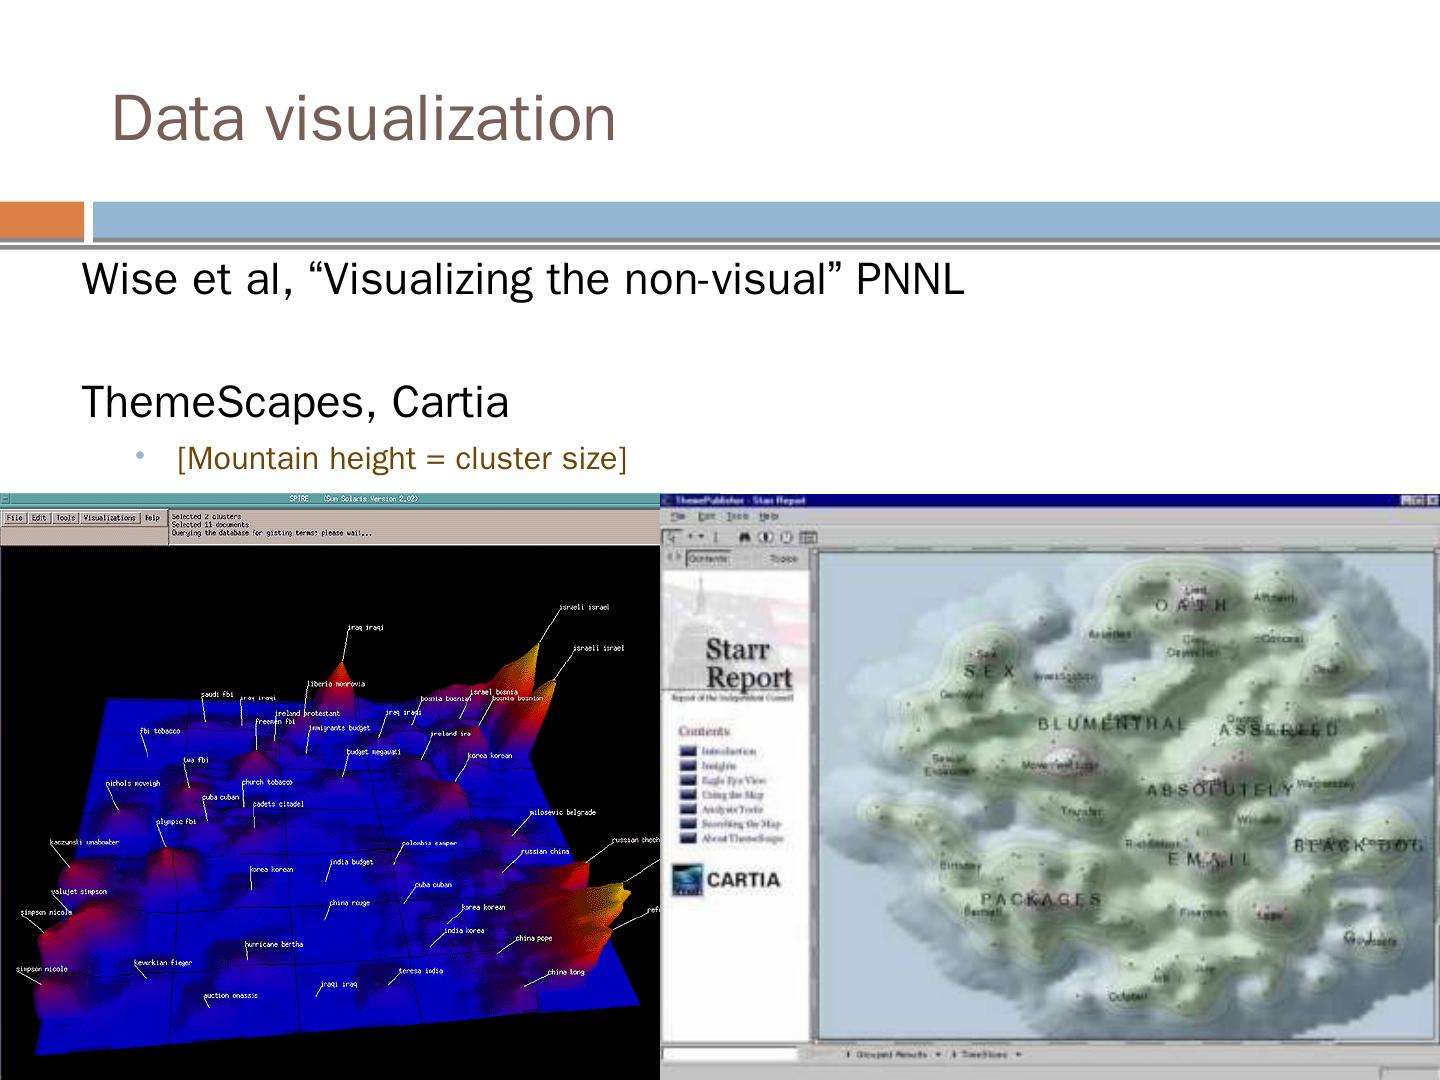Open the About ThemeScape link
This screenshot has height=1080, width=1440.
pyautogui.click(x=741, y=839)
